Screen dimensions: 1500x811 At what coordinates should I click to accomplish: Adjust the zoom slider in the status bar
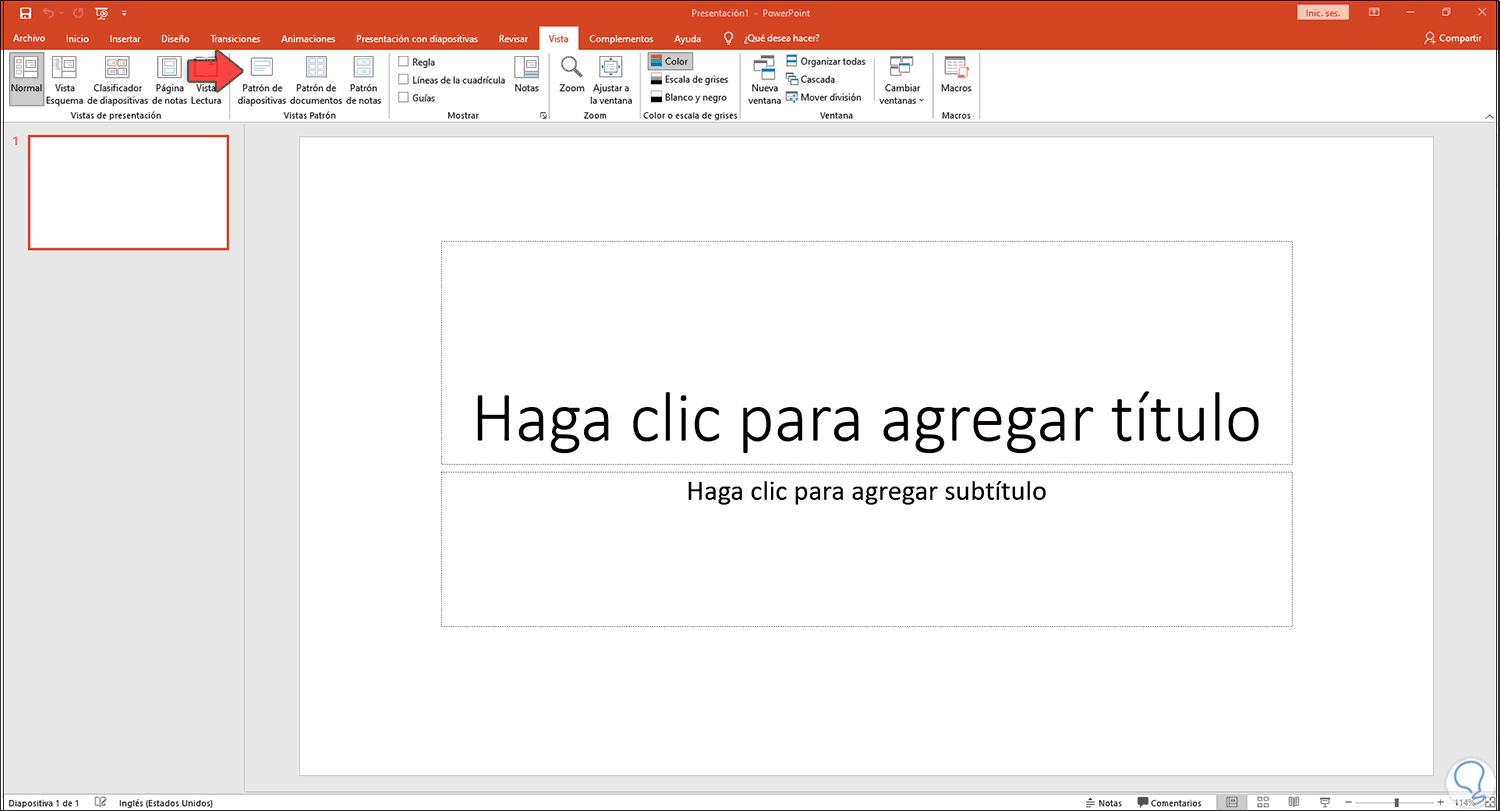click(1396, 803)
